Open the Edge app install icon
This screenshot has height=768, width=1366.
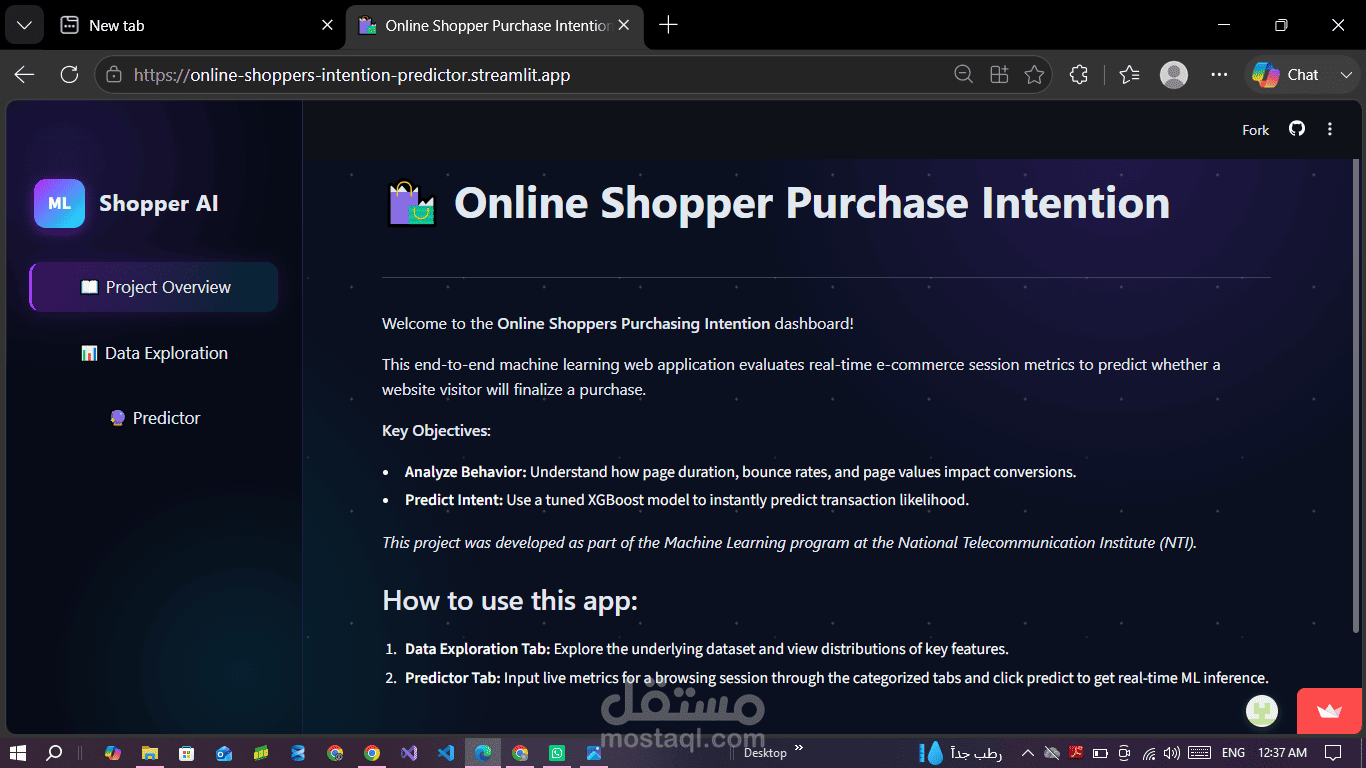999,75
